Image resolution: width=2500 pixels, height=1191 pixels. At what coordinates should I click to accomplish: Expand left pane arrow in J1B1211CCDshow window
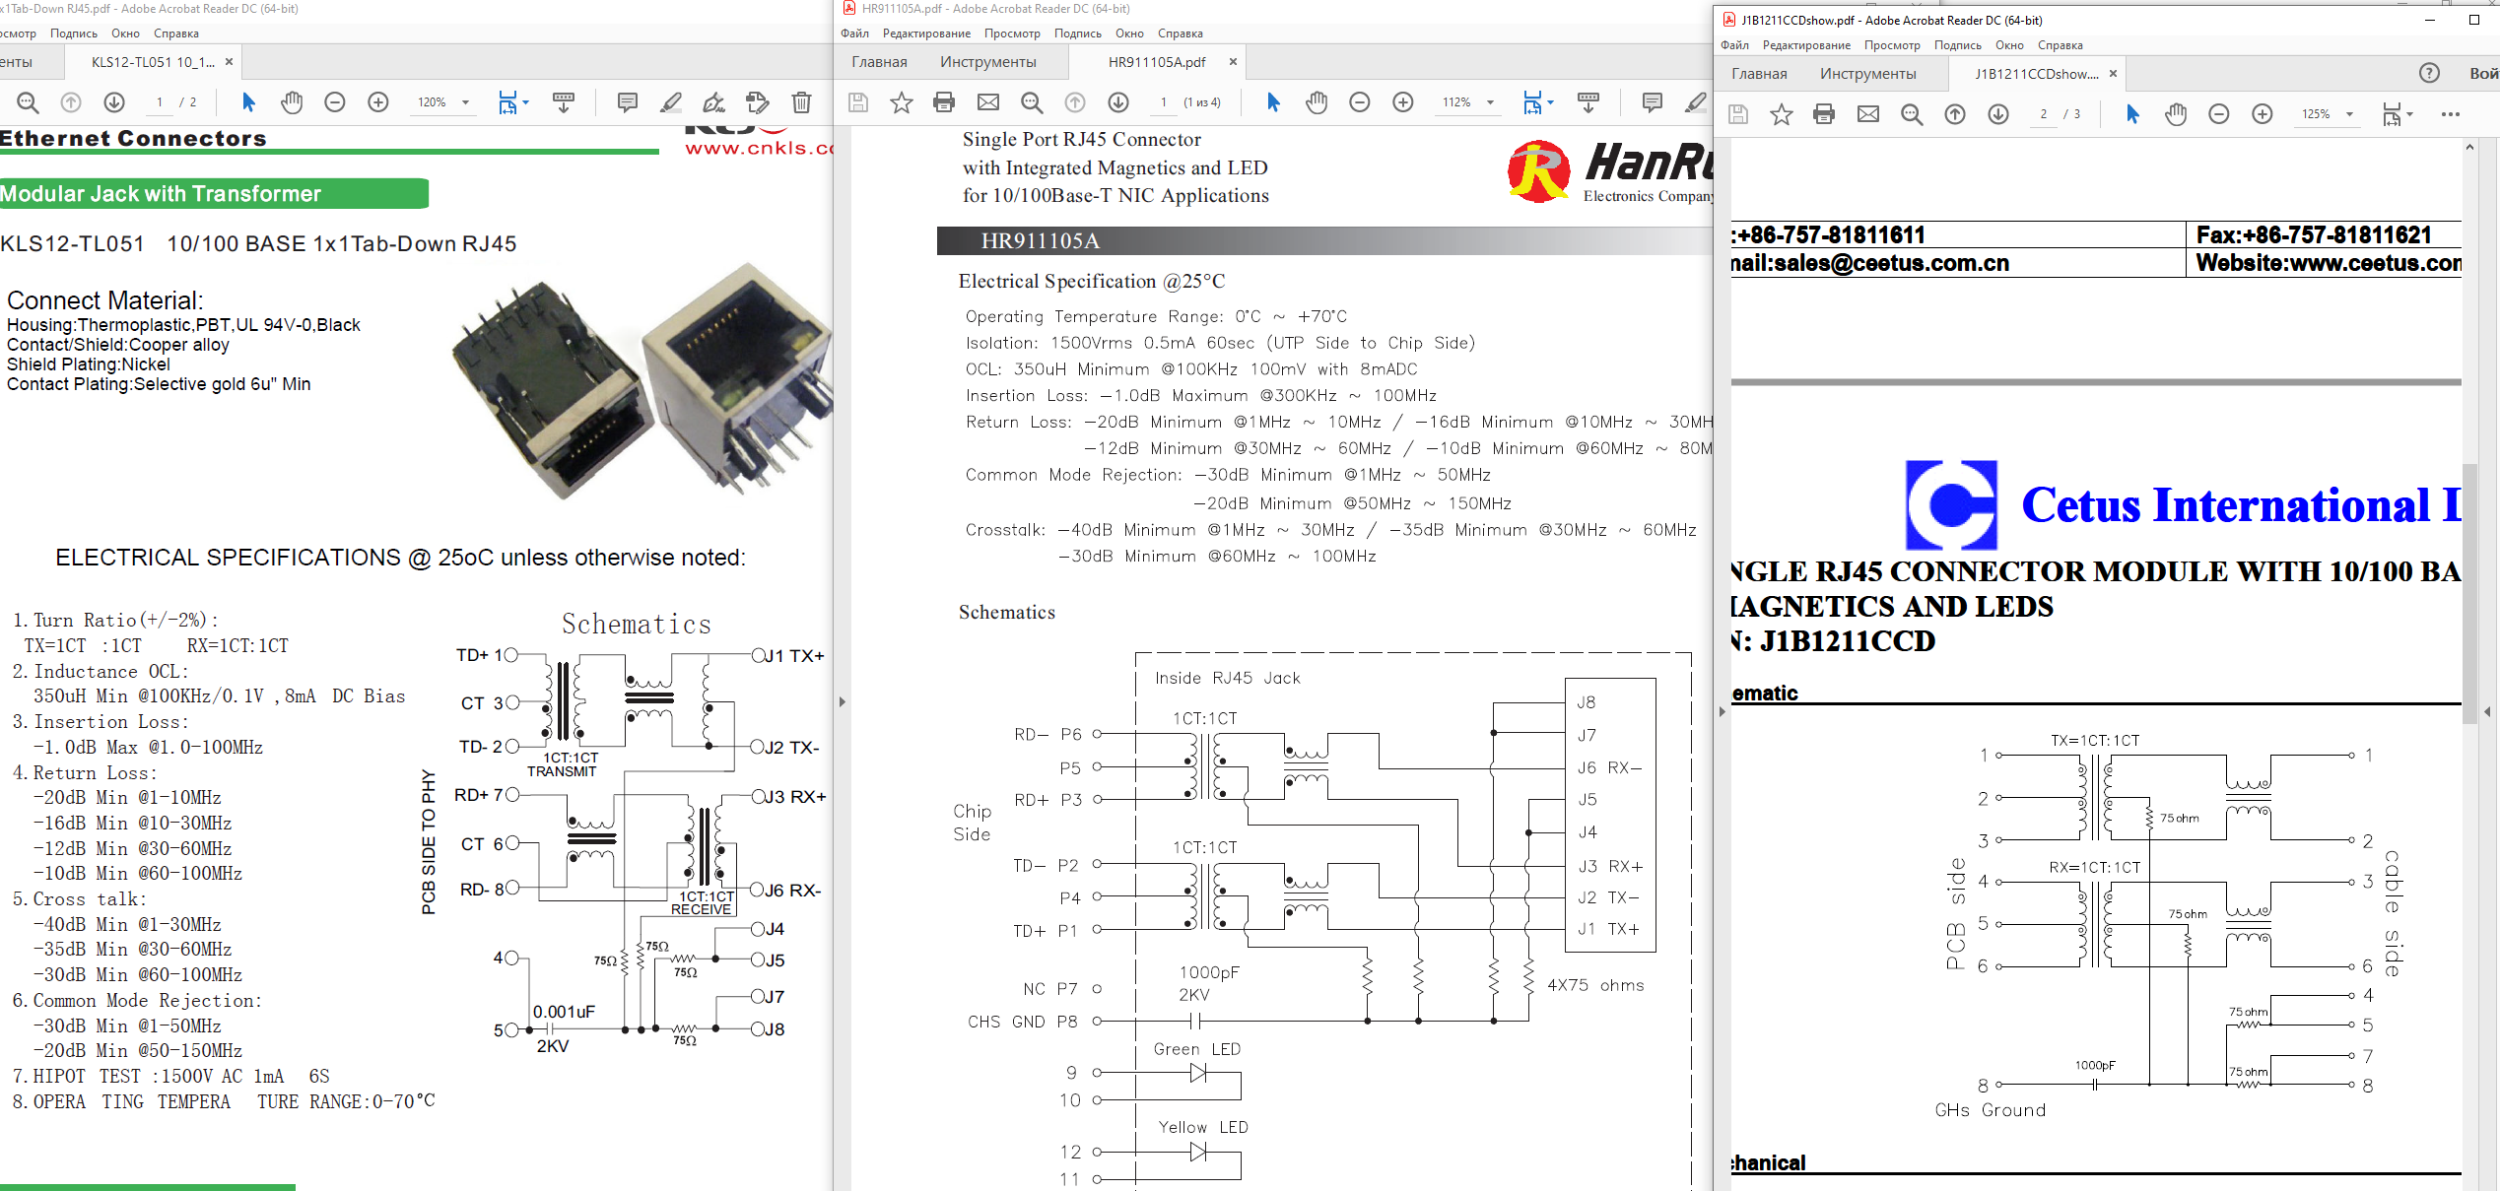[1722, 712]
